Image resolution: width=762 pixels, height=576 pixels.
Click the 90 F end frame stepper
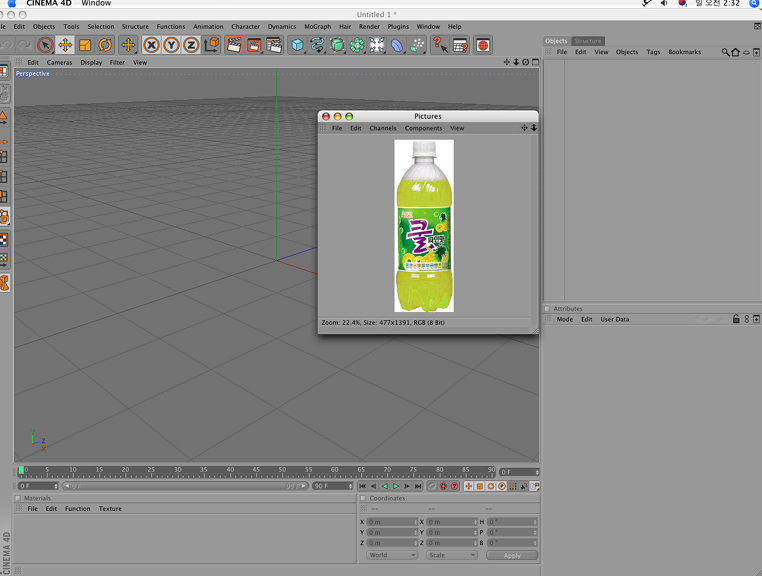[x=350, y=486]
